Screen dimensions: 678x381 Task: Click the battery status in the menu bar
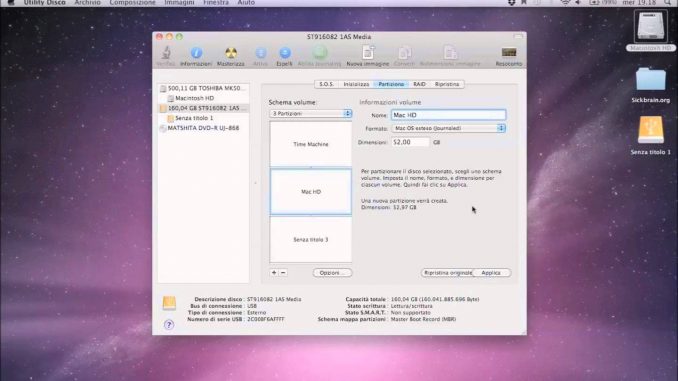point(603,3)
